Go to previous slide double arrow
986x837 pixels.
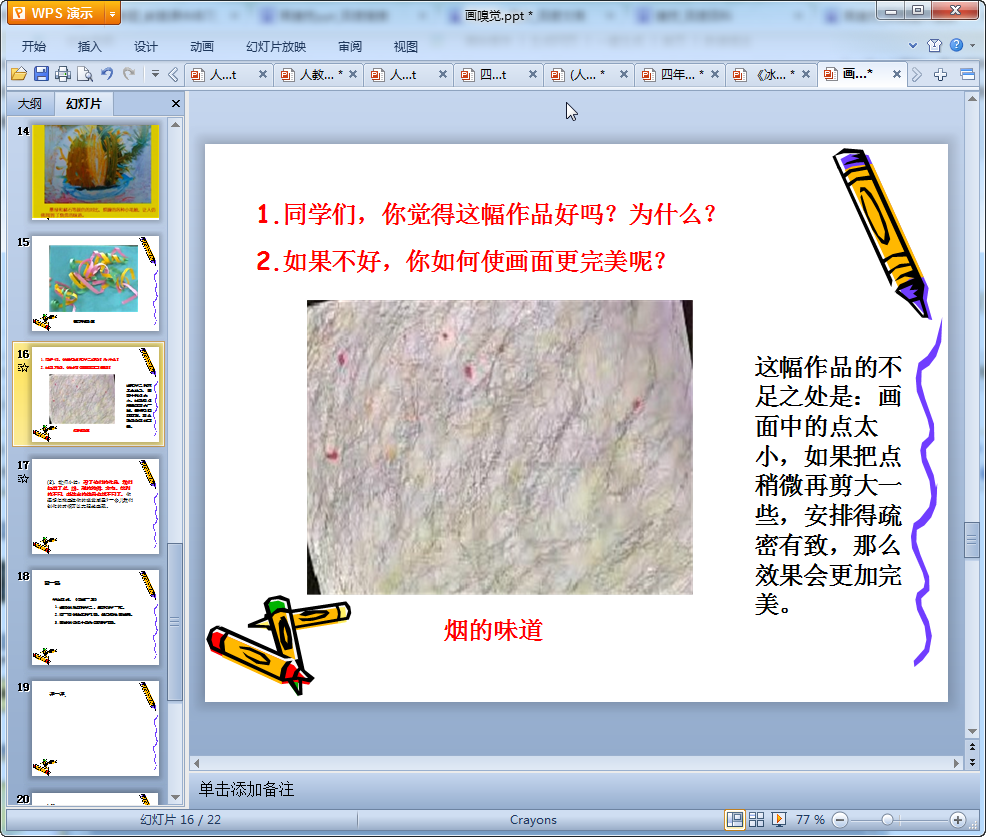coord(972,747)
